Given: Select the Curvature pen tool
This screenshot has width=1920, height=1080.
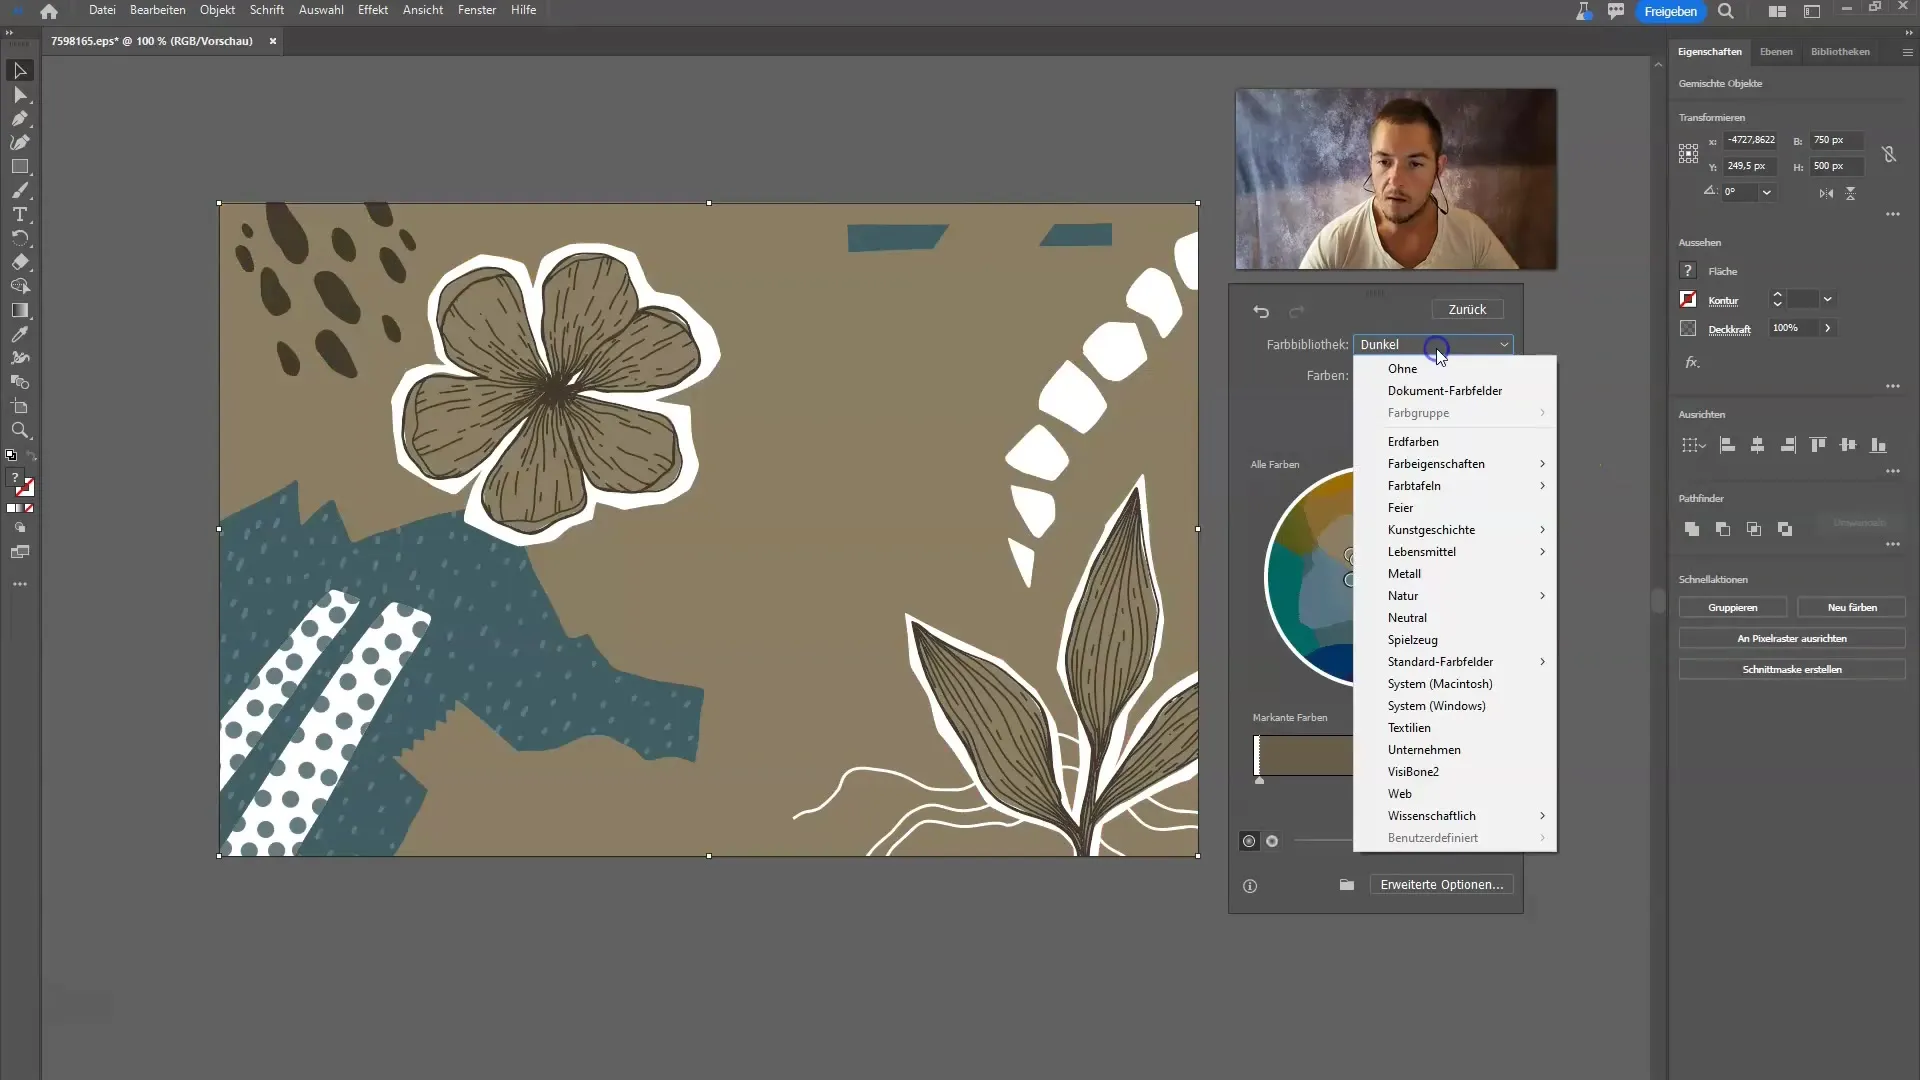Looking at the screenshot, I should pos(20,143).
